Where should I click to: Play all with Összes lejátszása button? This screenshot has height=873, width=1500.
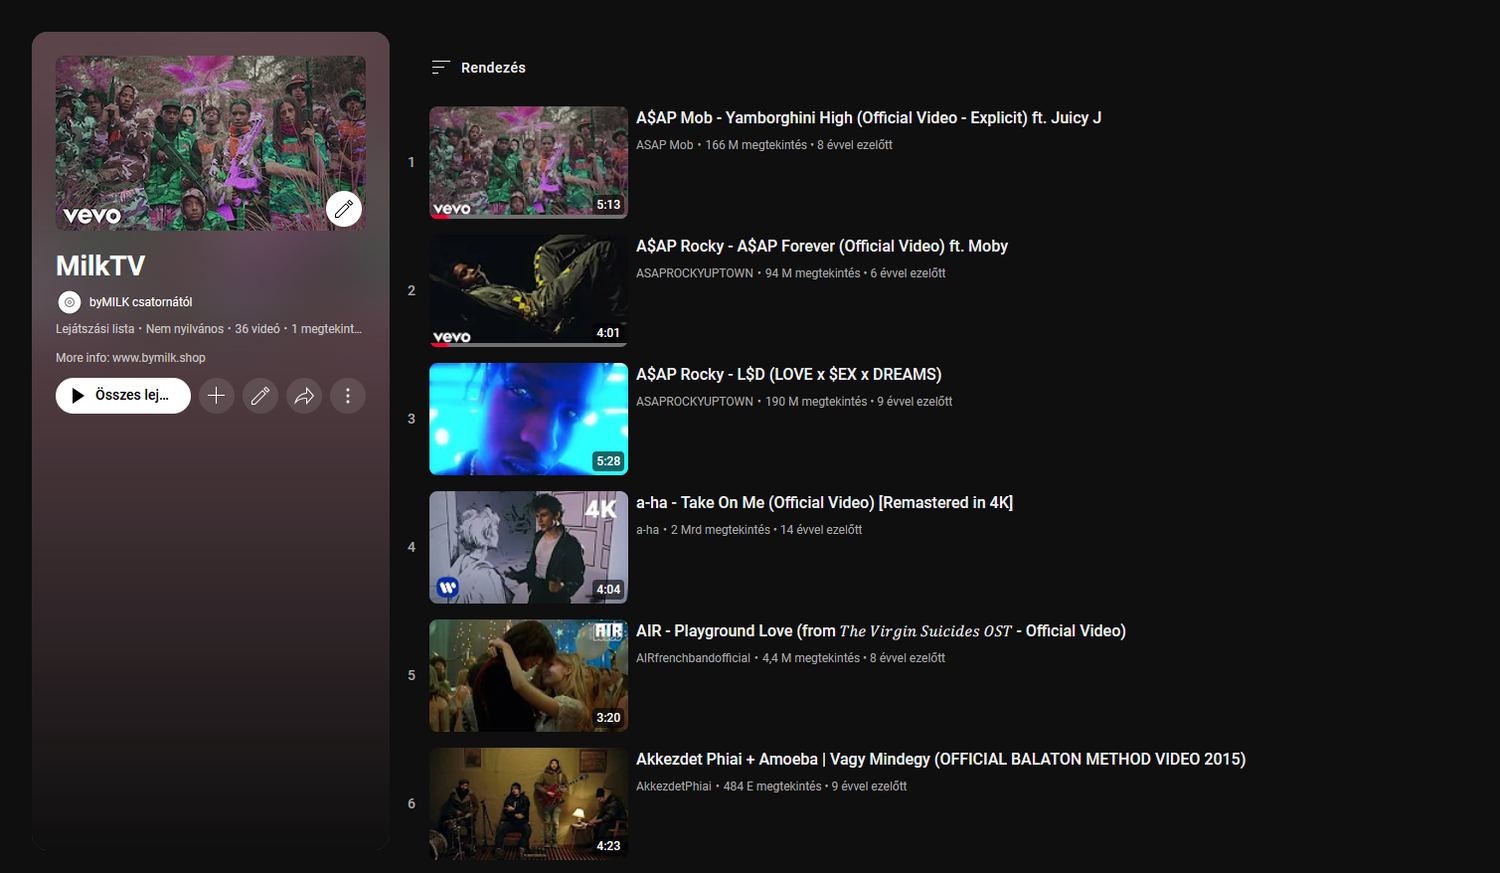[123, 396]
